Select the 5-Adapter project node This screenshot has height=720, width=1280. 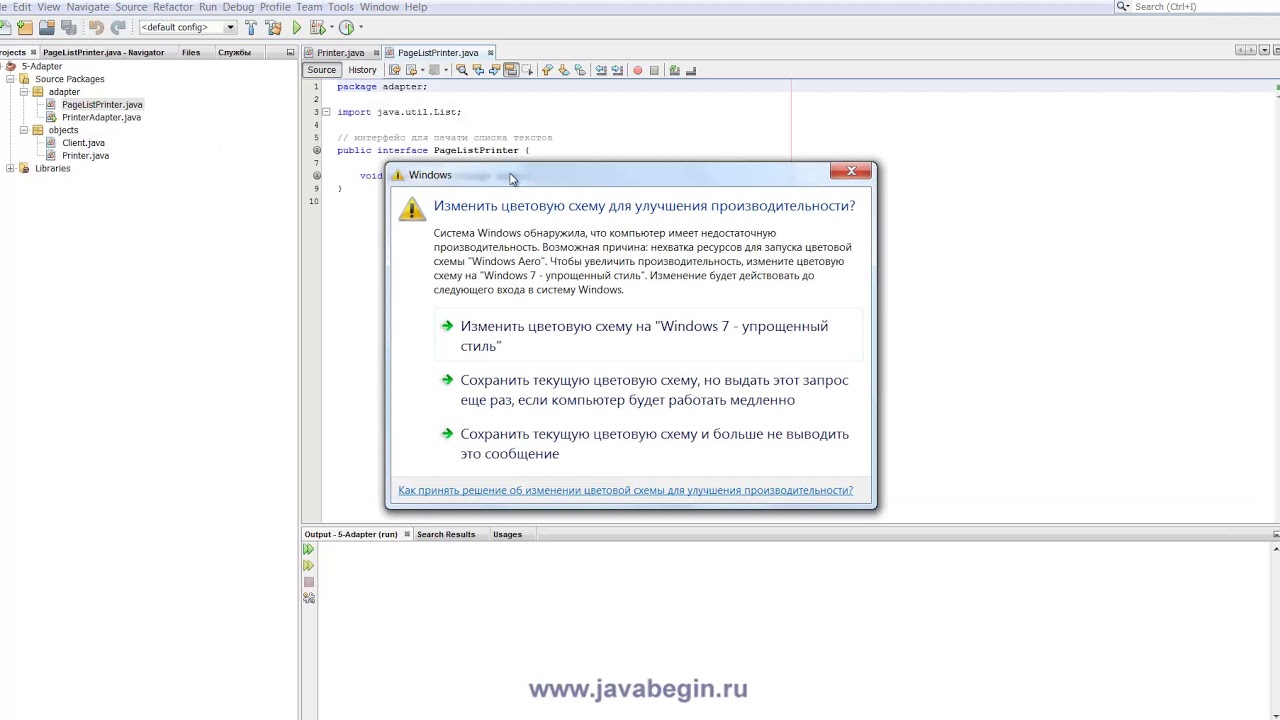tap(41, 66)
